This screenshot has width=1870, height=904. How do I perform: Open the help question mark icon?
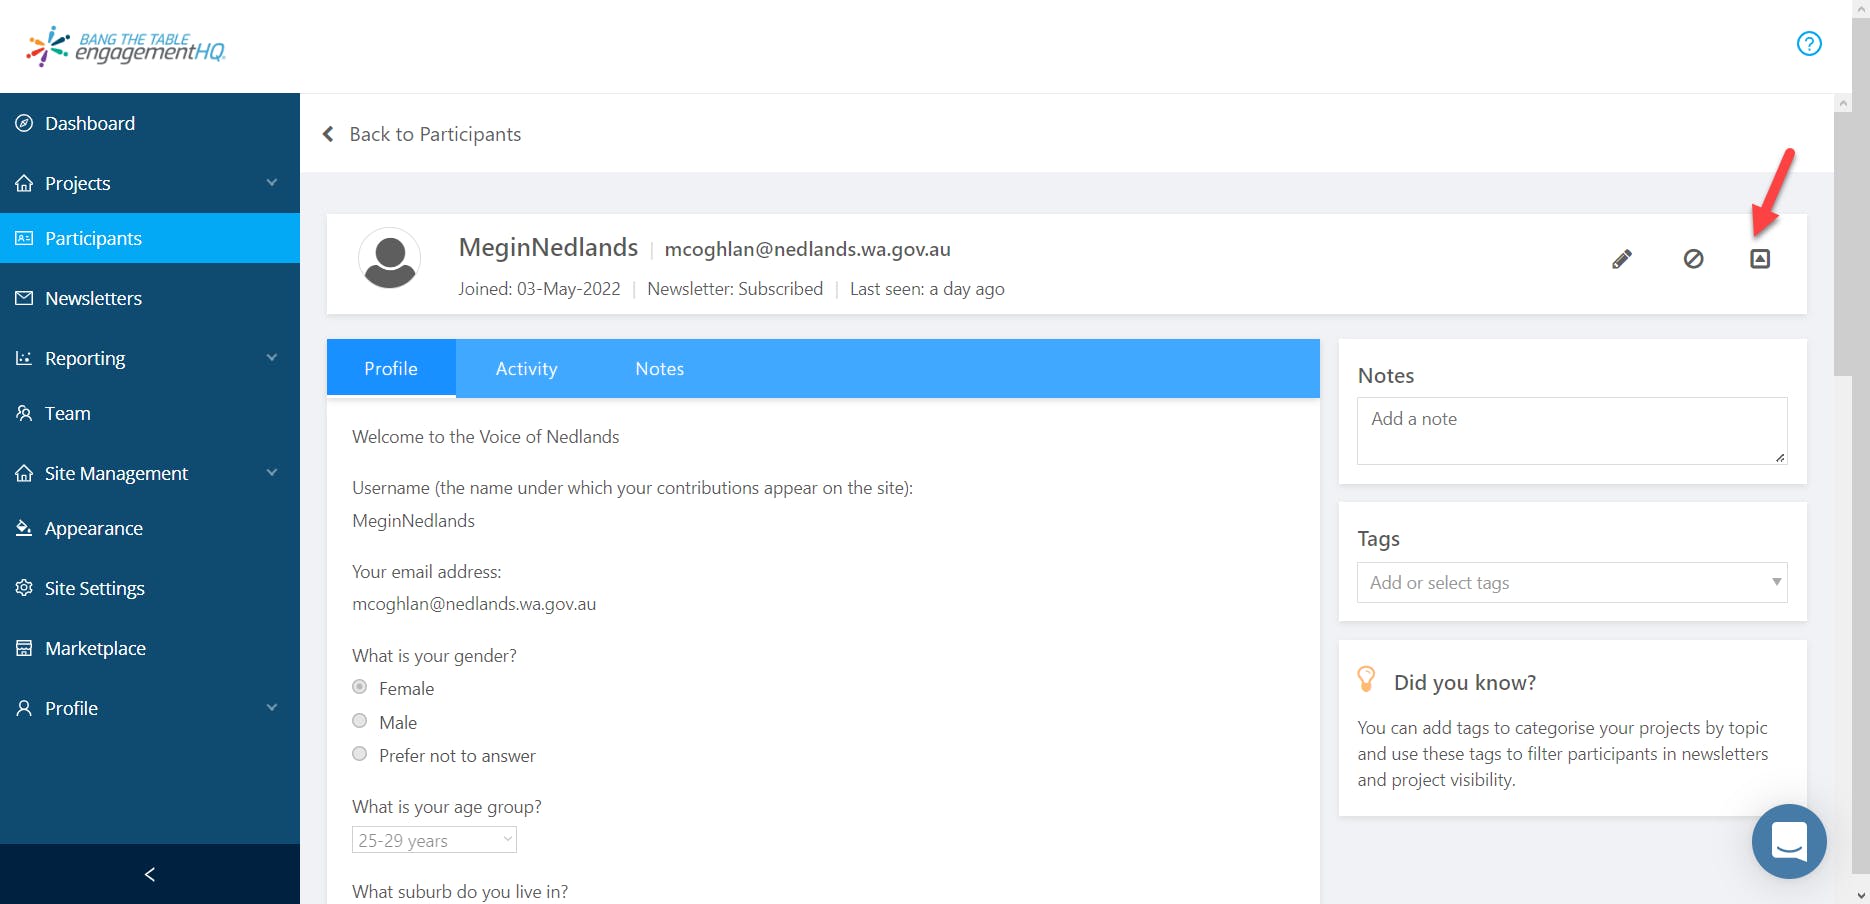tap(1809, 44)
